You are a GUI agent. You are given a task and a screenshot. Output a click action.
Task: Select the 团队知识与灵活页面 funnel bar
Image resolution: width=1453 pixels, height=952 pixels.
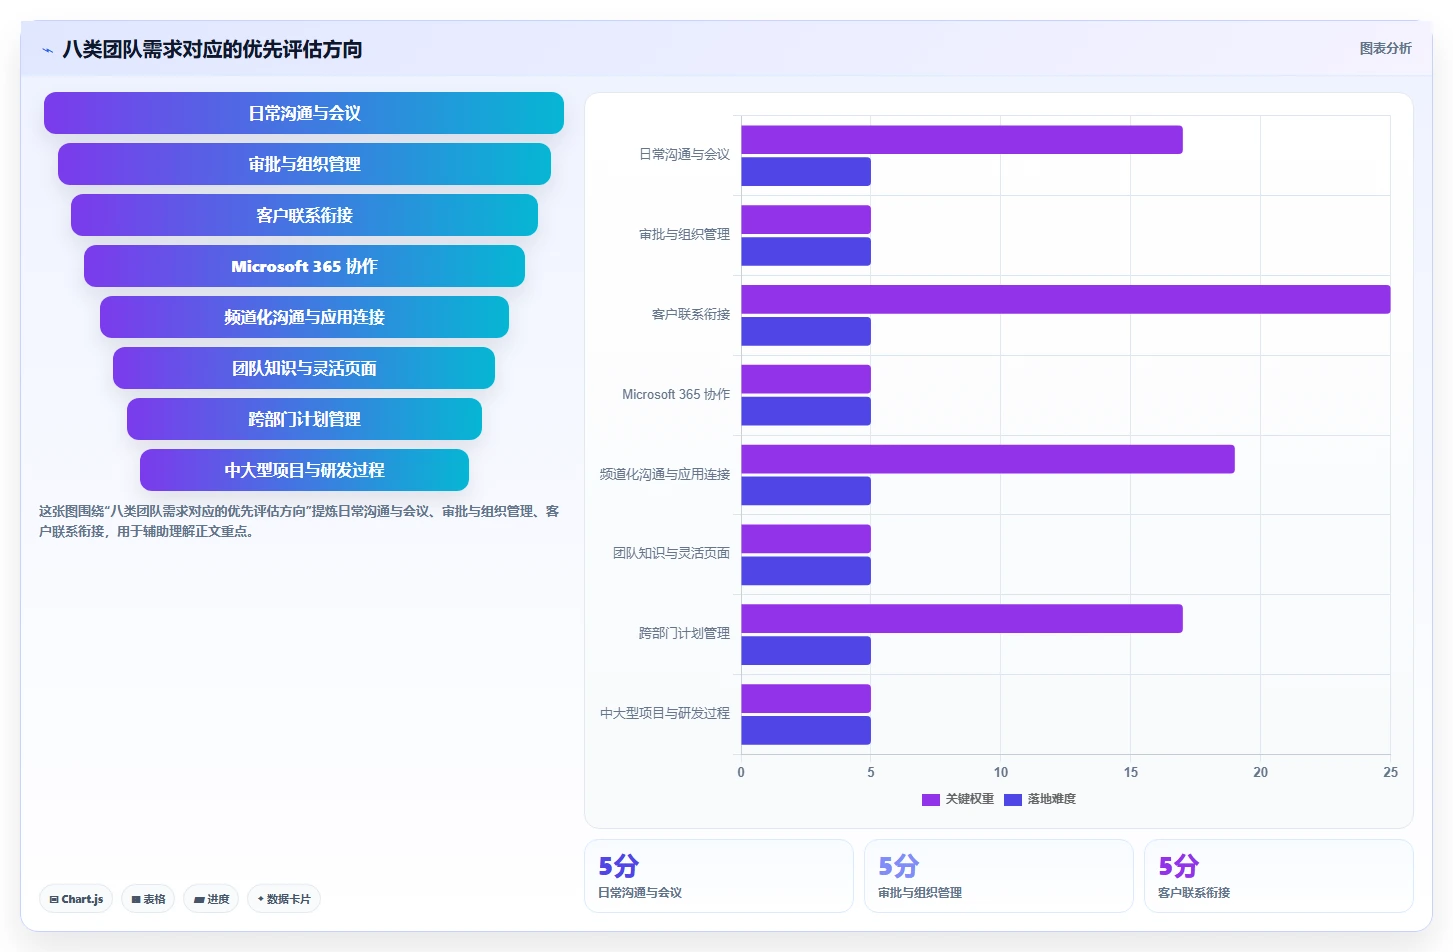pyautogui.click(x=304, y=368)
